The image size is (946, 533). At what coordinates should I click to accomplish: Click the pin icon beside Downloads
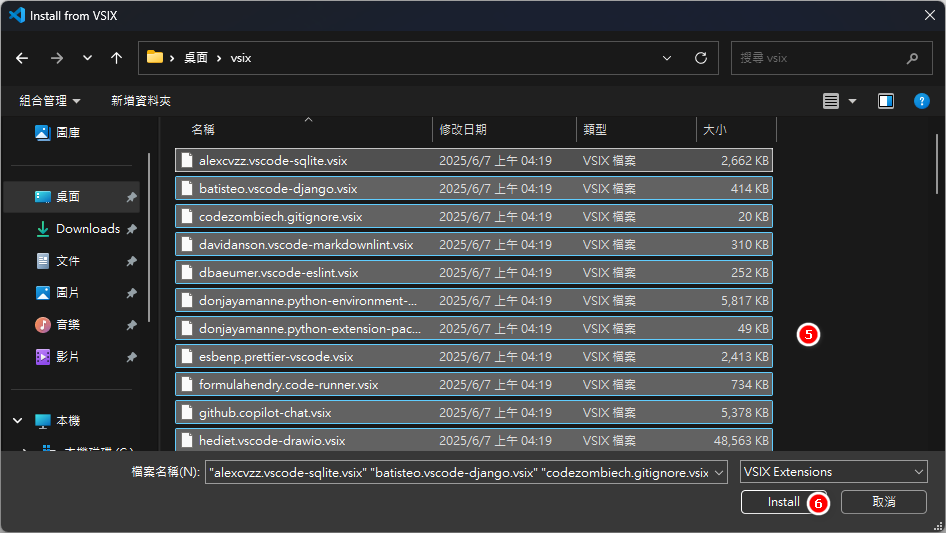point(132,229)
